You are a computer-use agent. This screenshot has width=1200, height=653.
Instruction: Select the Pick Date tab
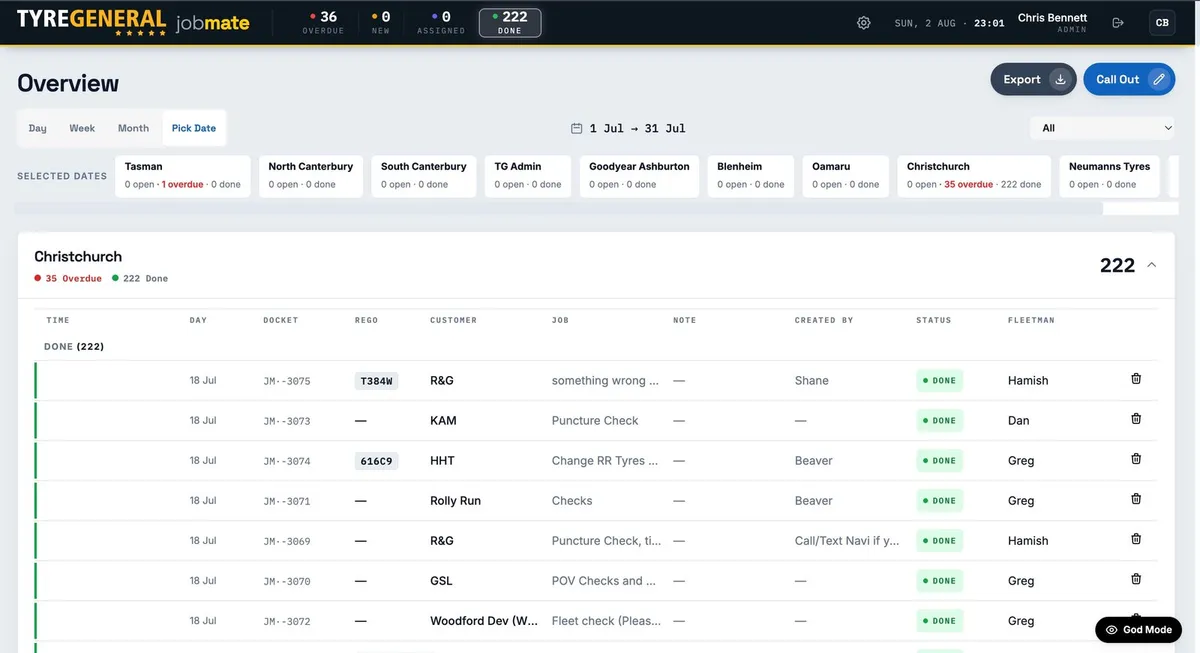point(194,128)
